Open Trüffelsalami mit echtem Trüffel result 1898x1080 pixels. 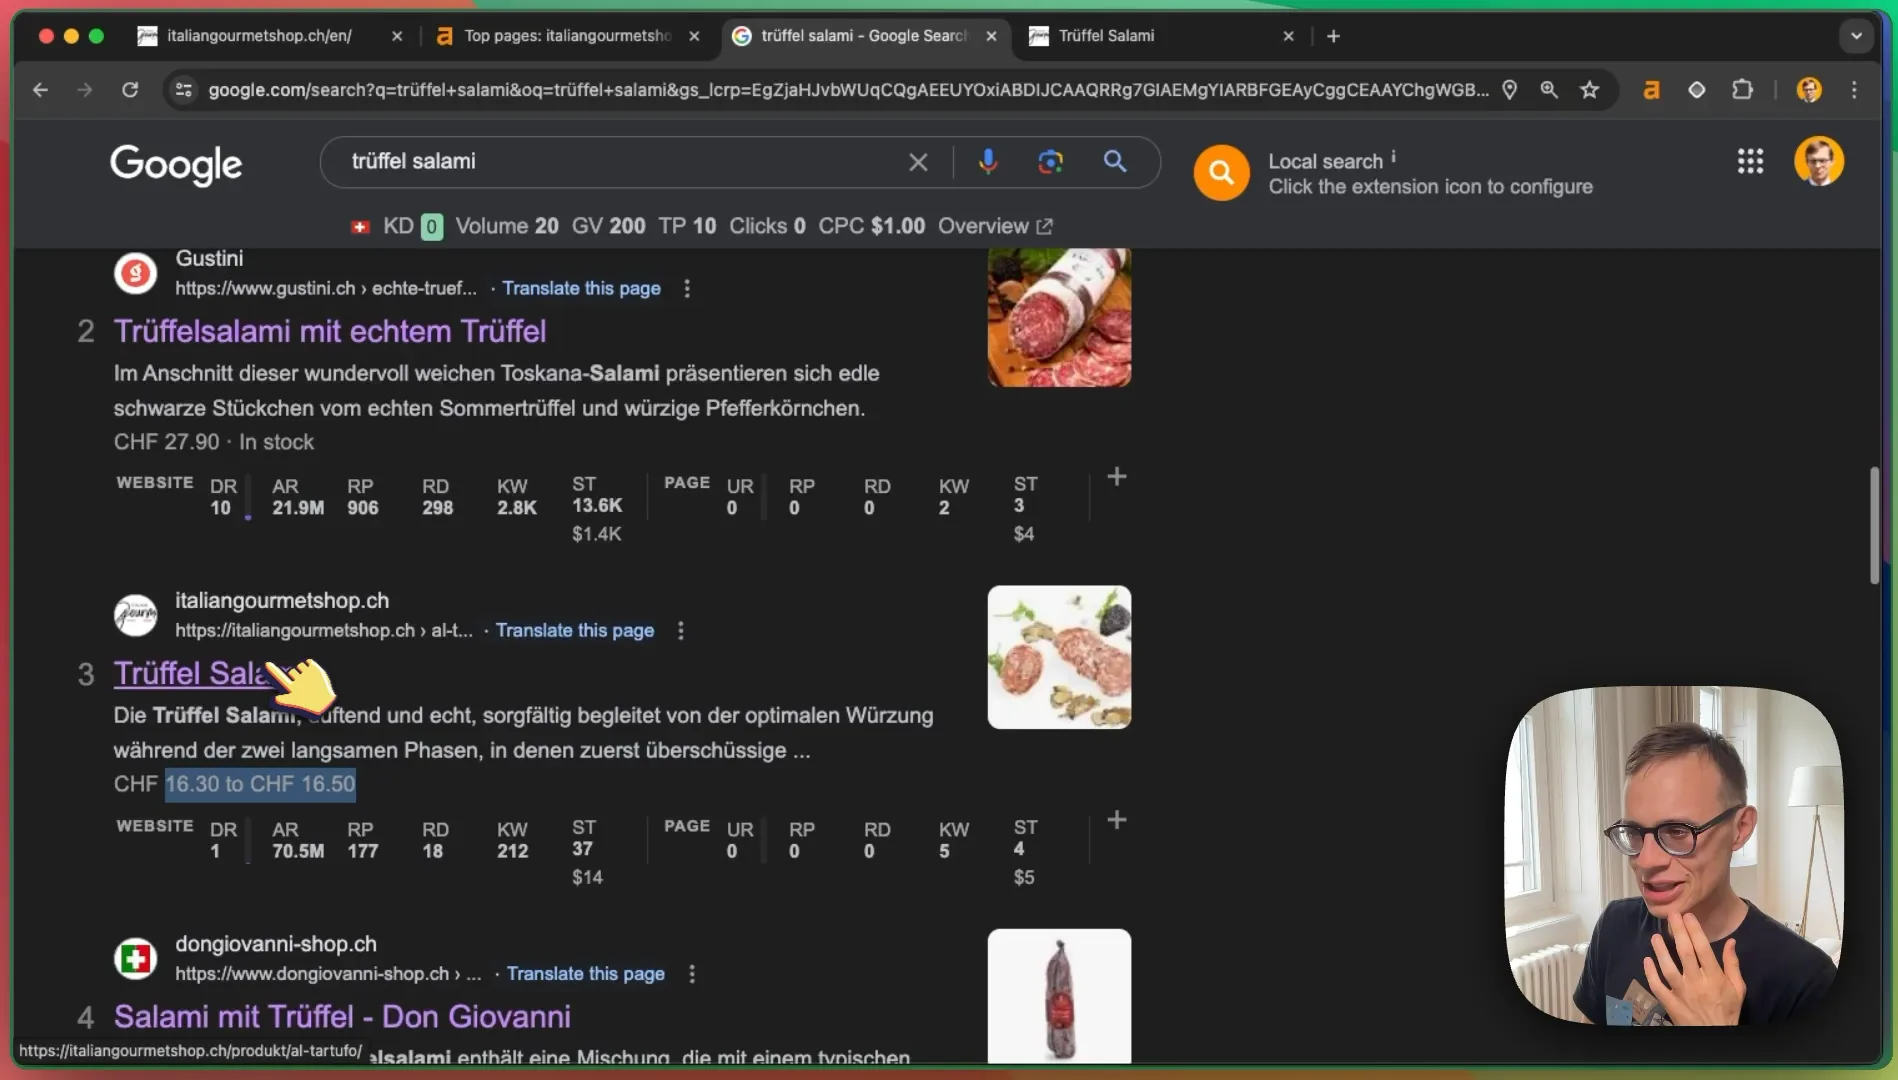tap(330, 332)
